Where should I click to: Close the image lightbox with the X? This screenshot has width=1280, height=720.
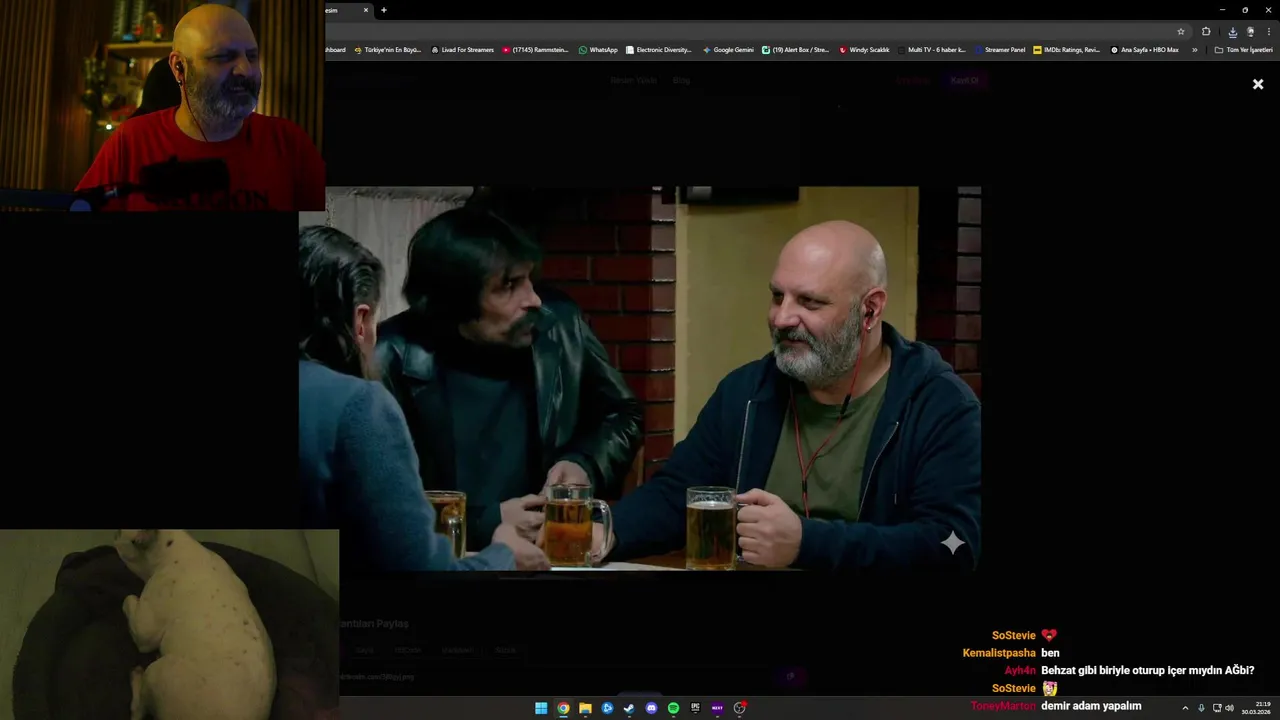(1258, 84)
